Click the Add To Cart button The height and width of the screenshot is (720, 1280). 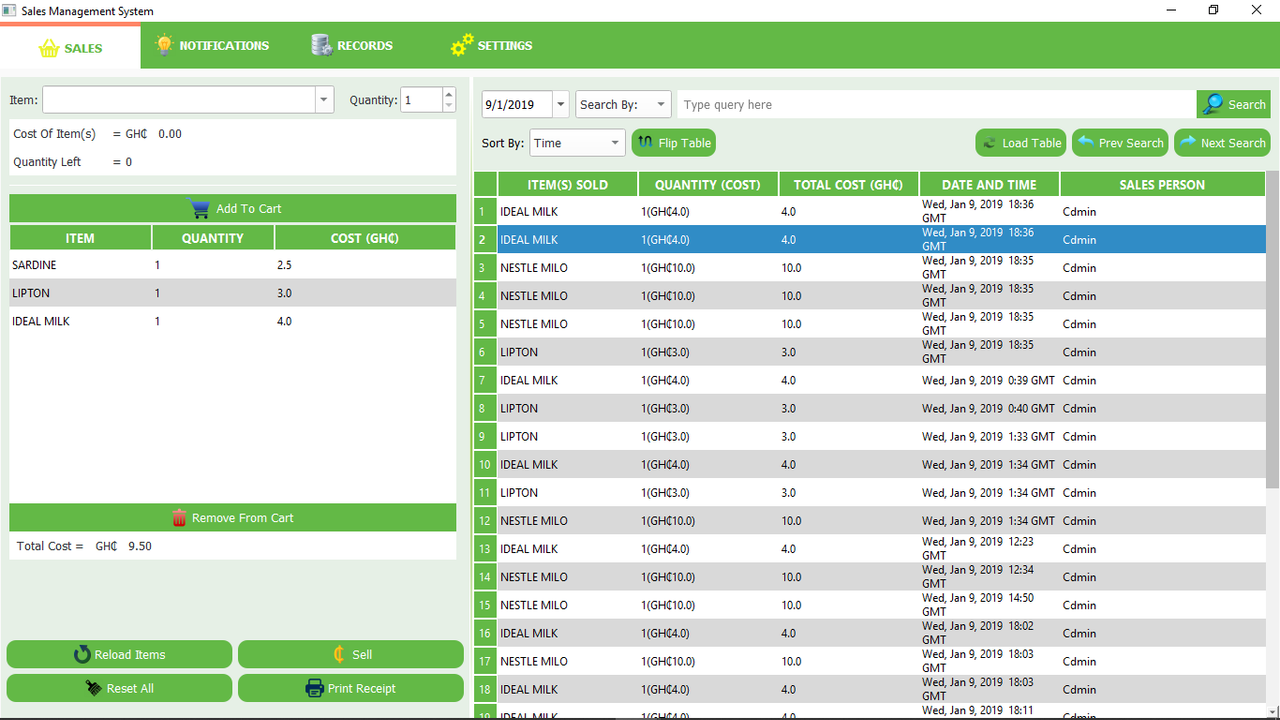coord(233,209)
